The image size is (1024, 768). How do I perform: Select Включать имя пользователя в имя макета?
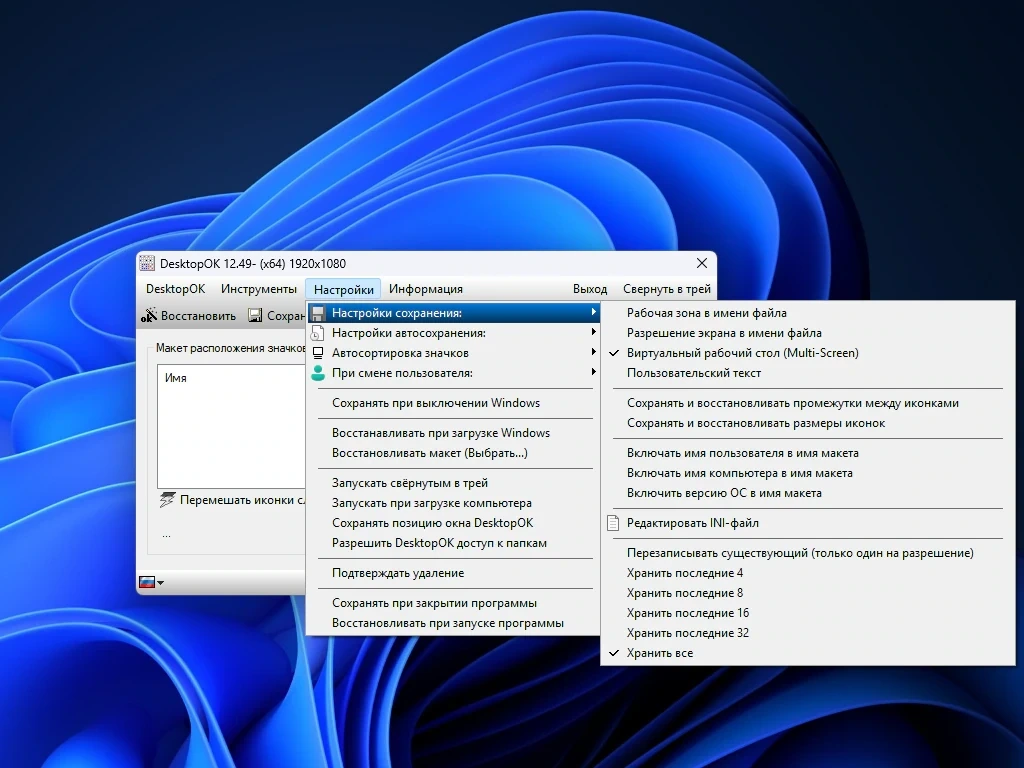point(808,453)
